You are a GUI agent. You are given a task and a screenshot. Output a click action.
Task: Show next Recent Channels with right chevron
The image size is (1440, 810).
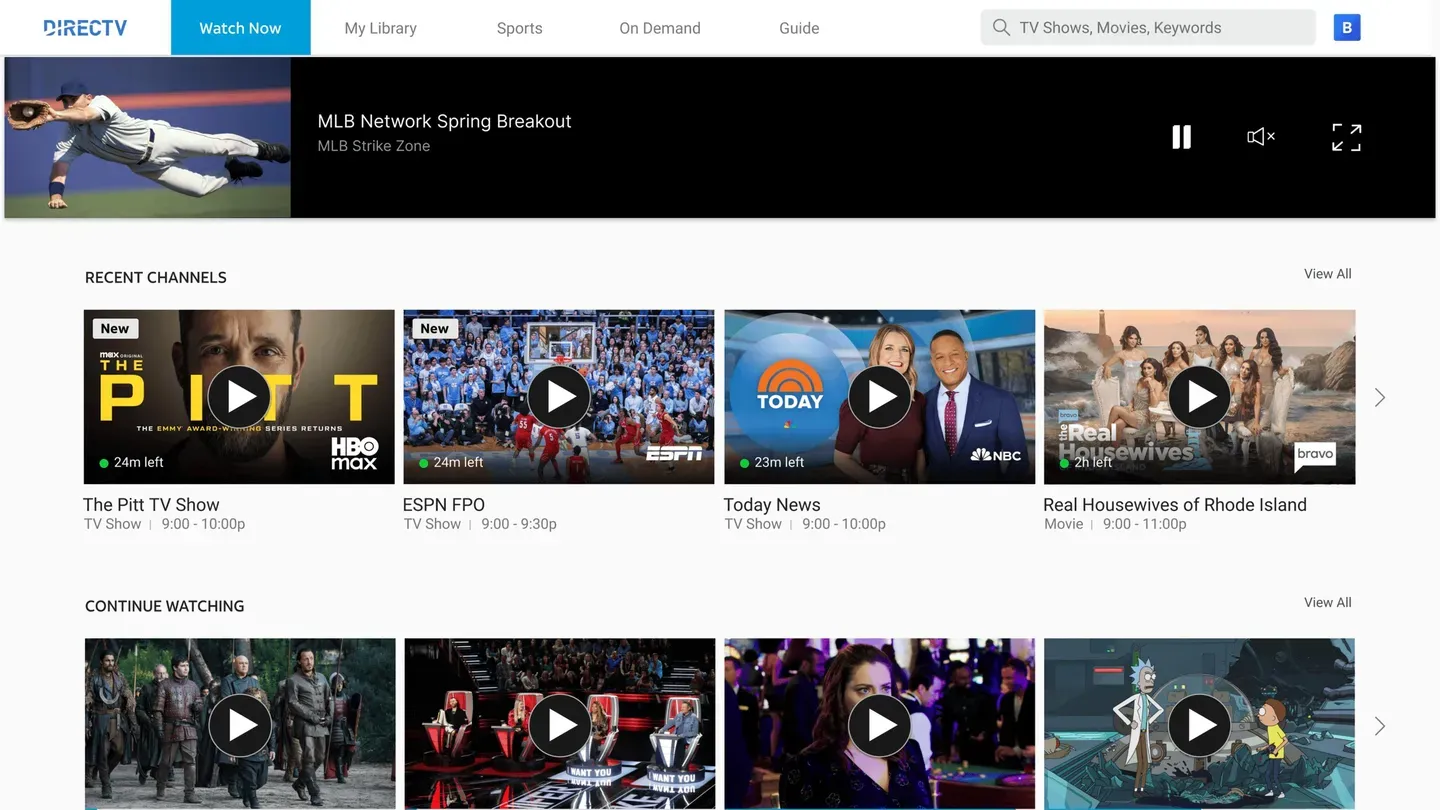[x=1380, y=397]
